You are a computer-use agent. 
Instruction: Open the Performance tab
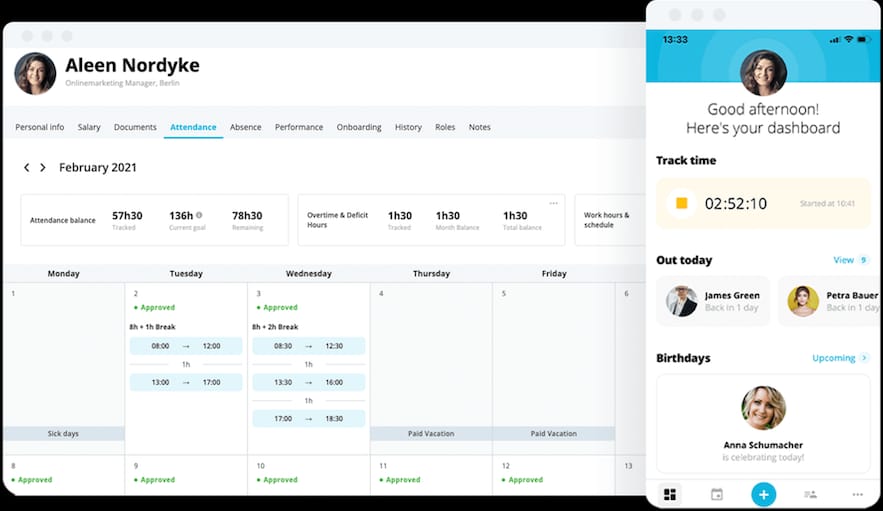pos(299,127)
